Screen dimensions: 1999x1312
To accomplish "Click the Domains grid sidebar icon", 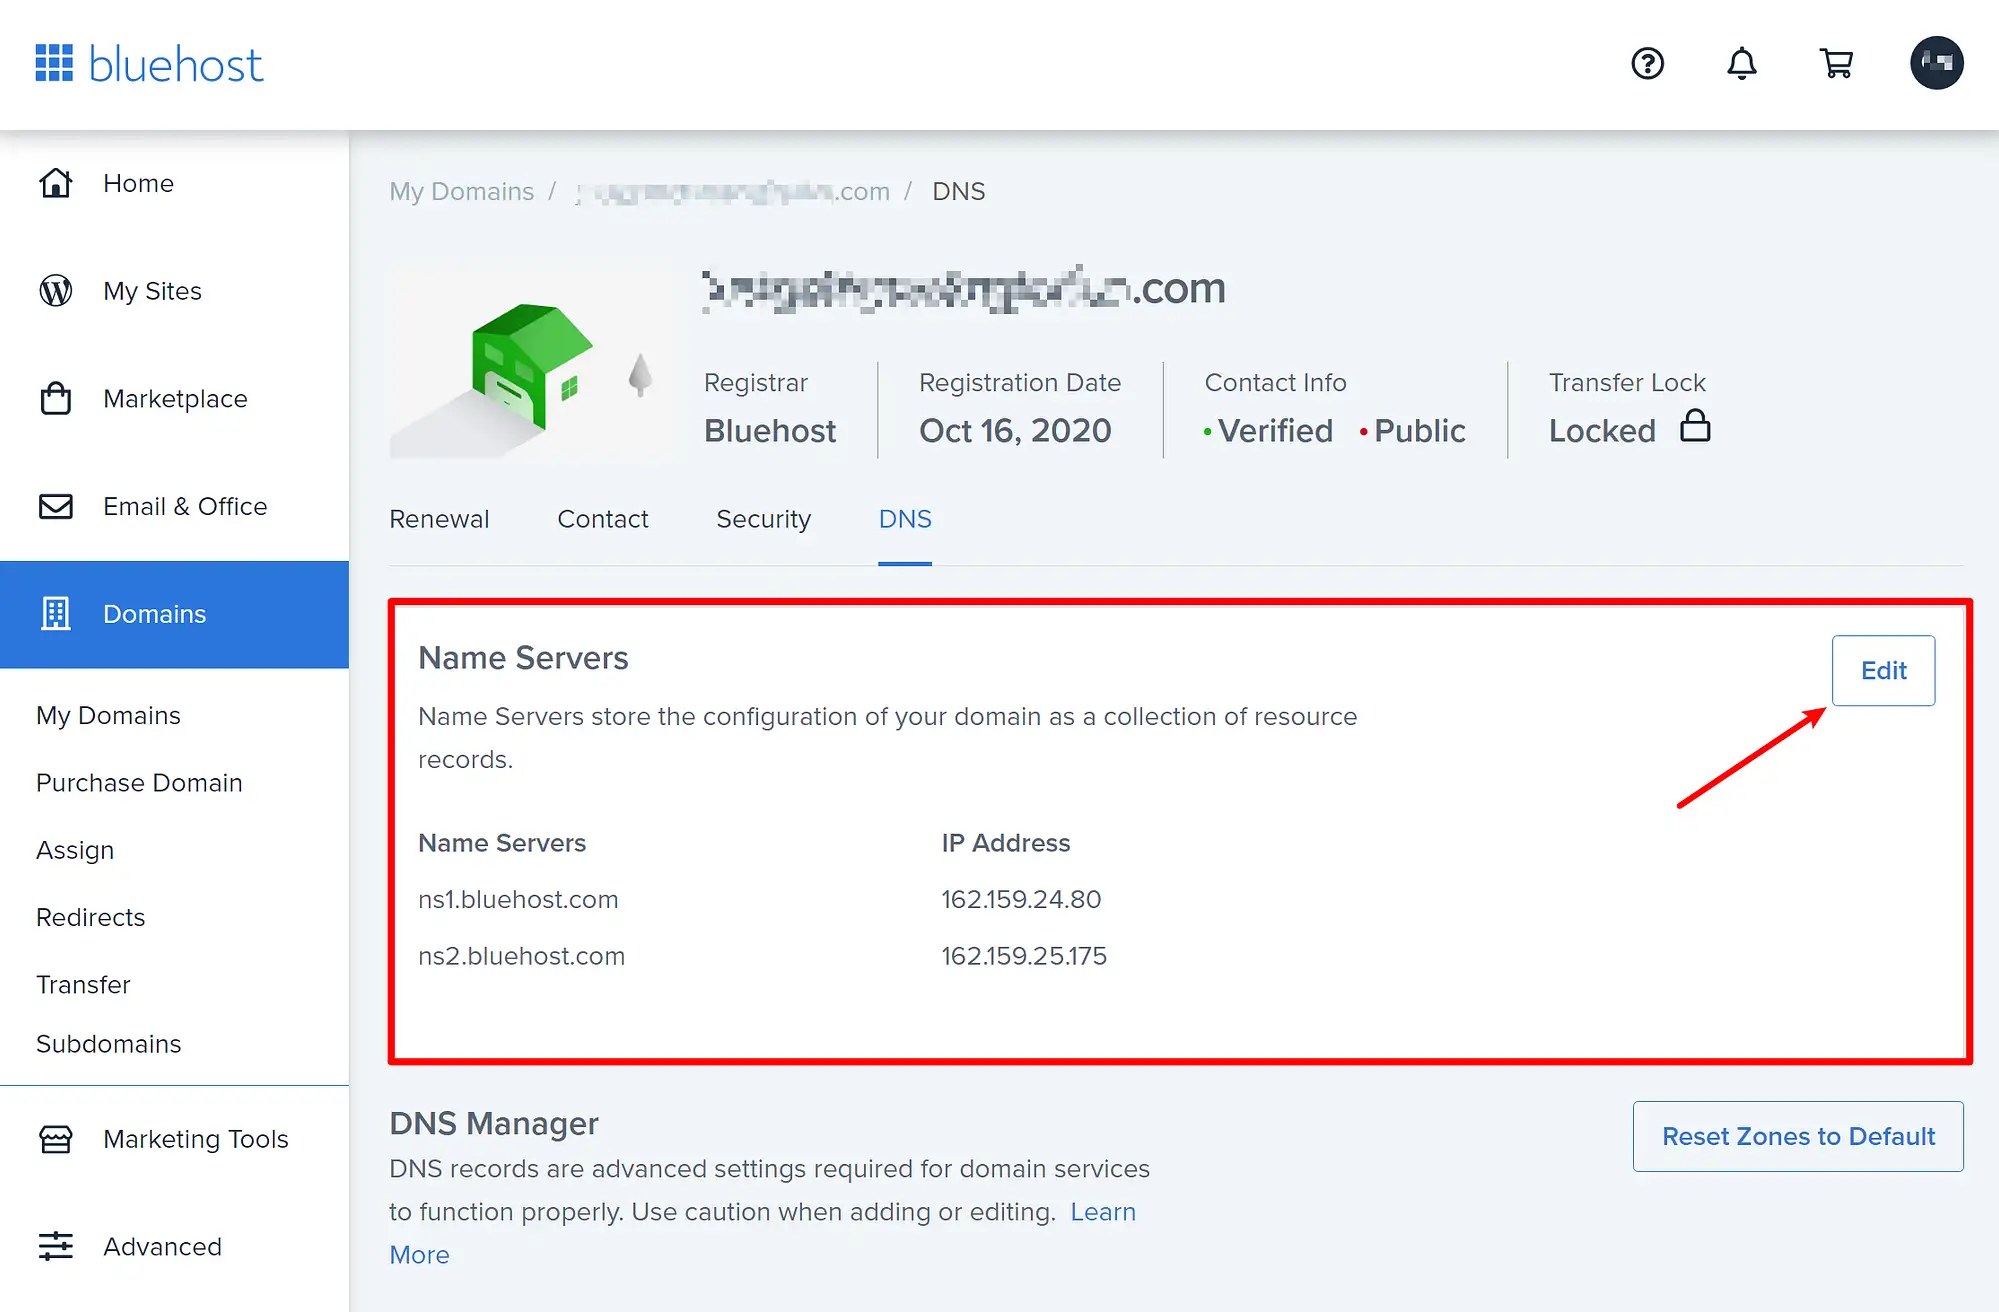I will click(x=56, y=614).
